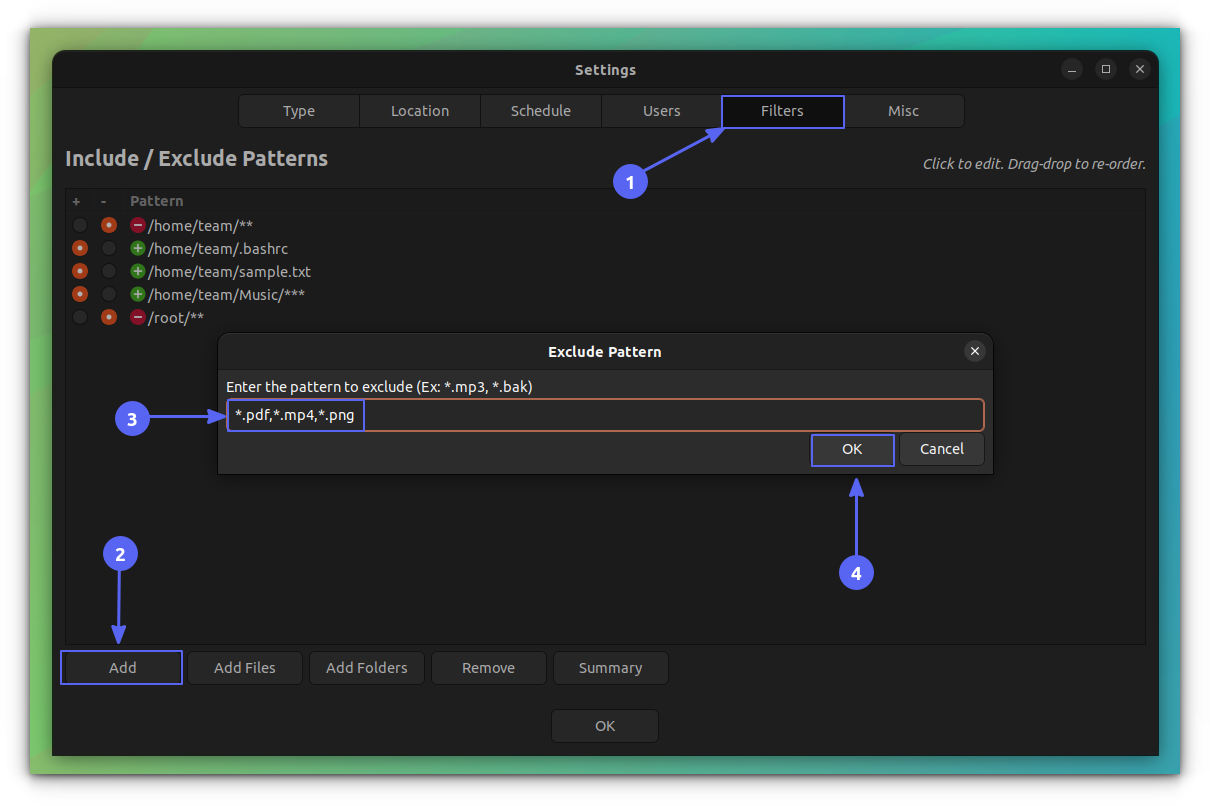Click the Add button
The image size is (1210, 806).
122,668
